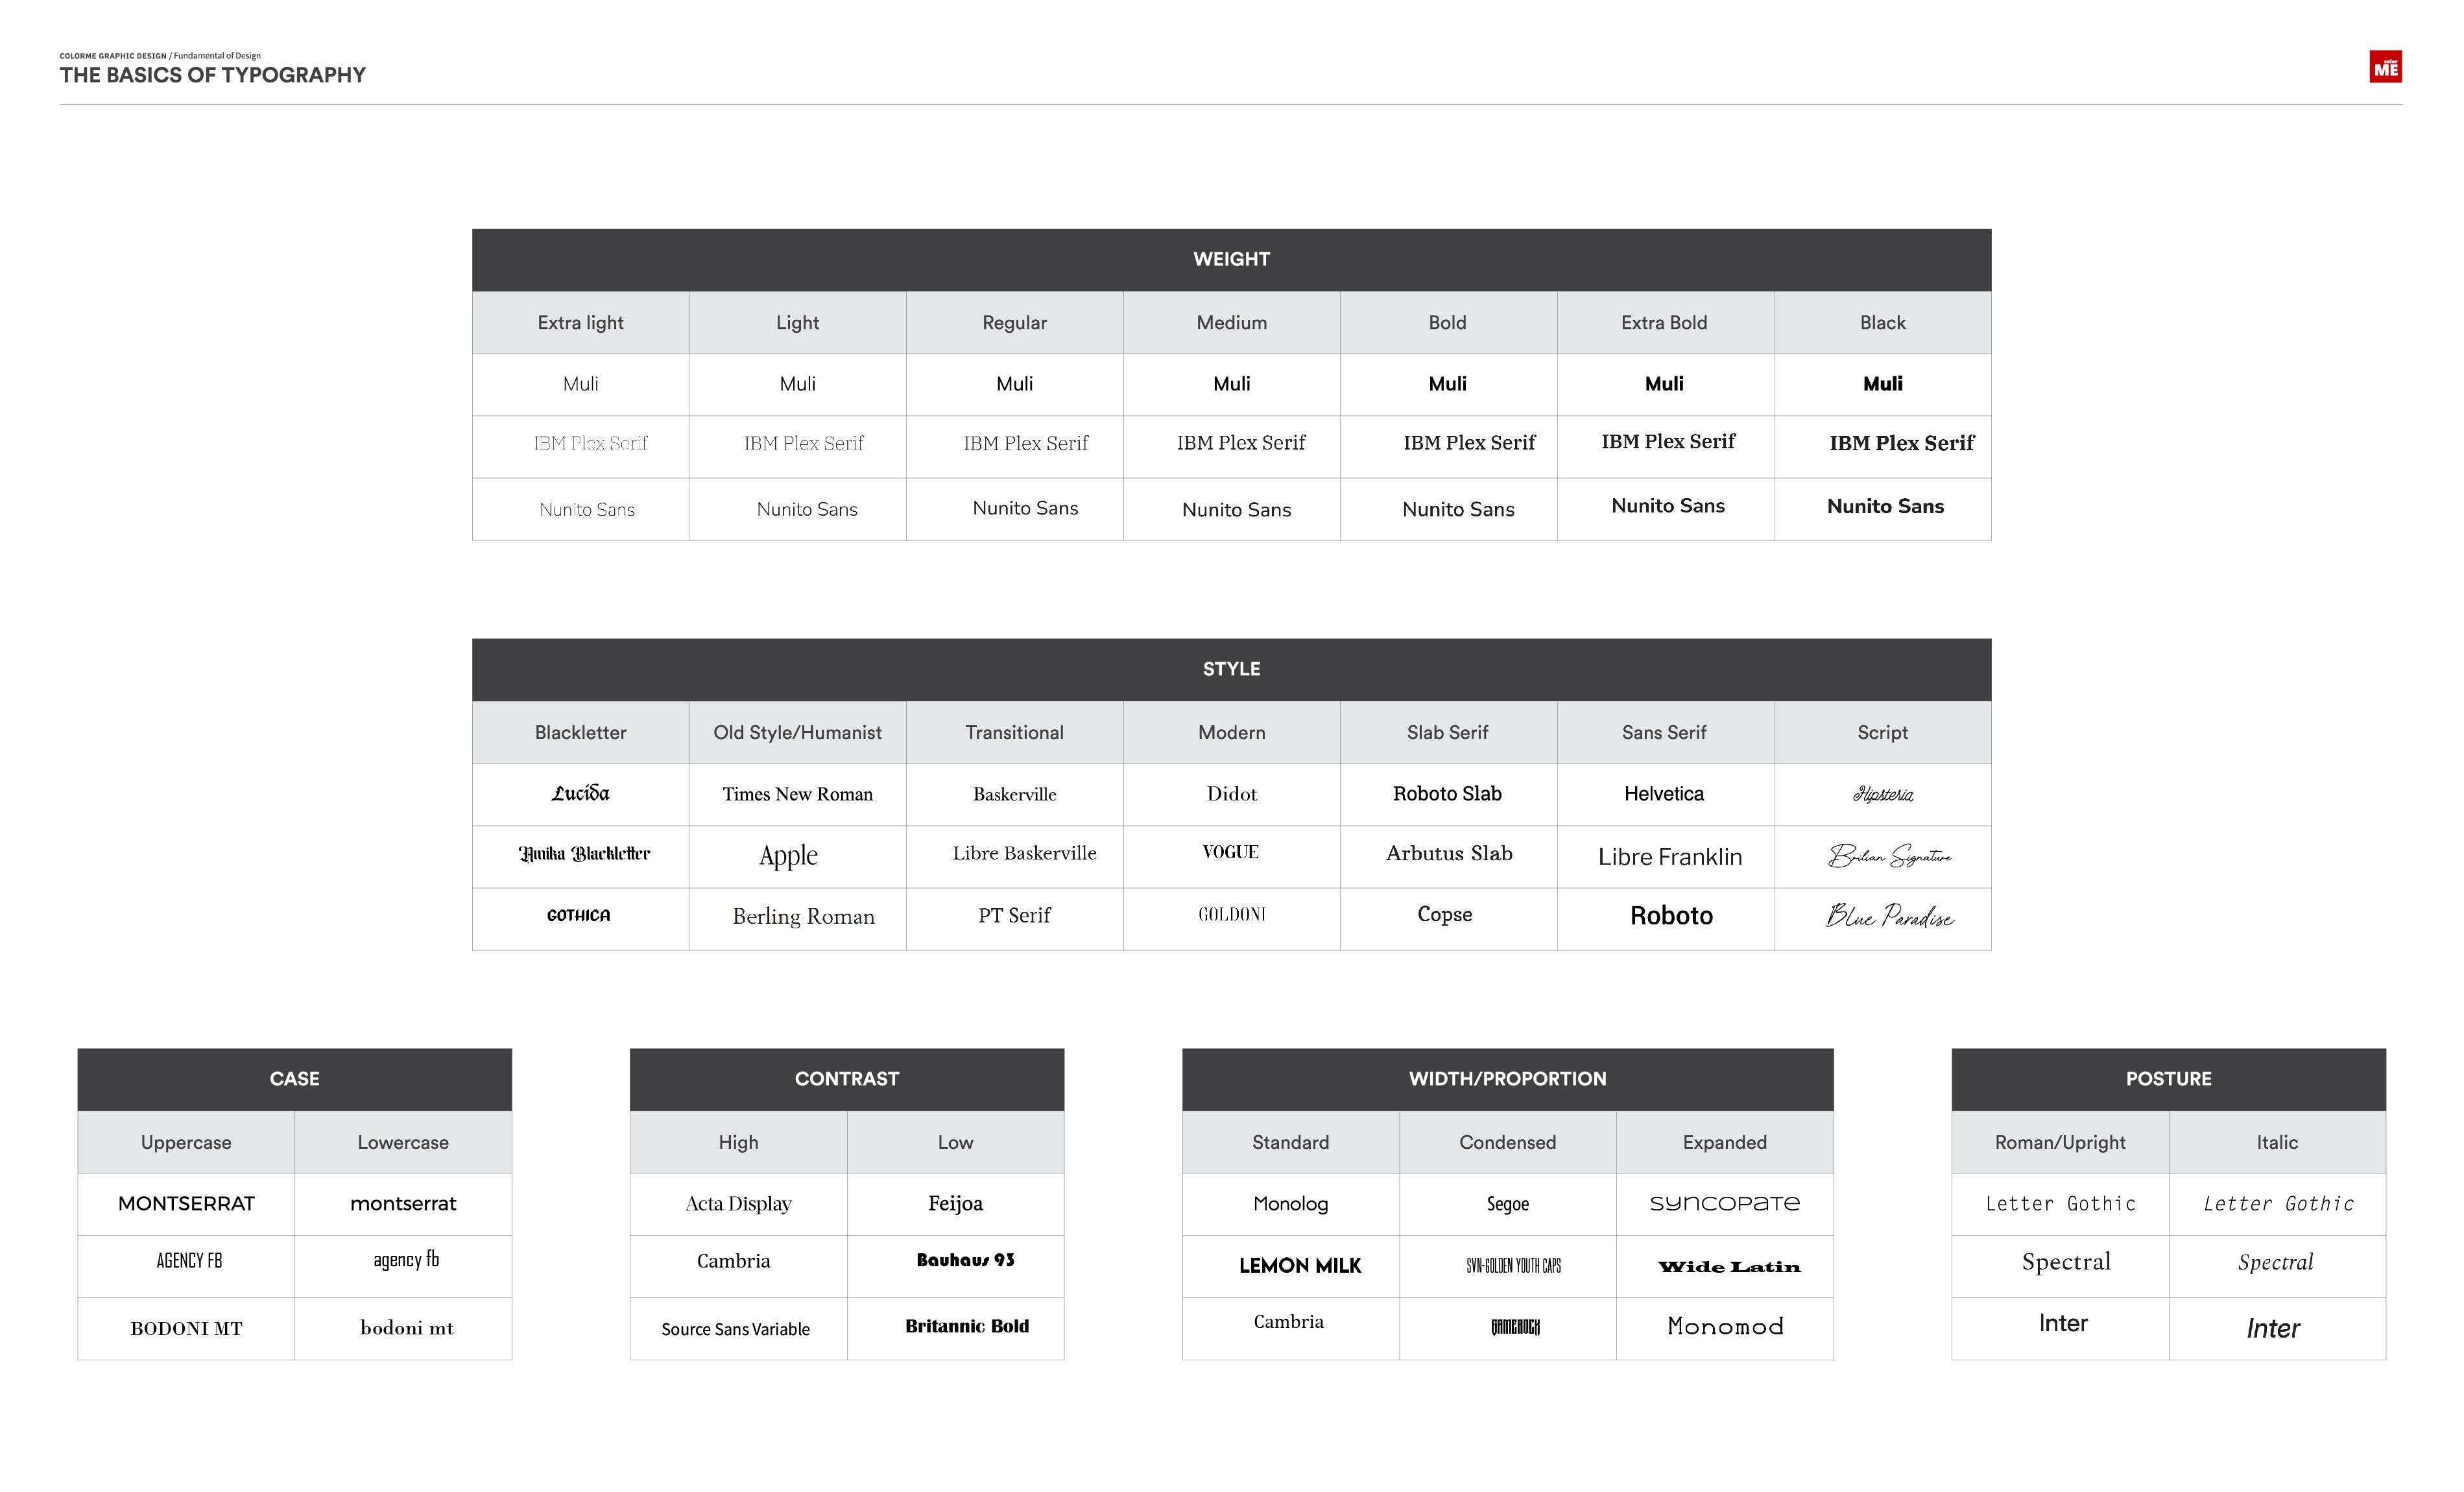Select the italic 'Spectral' cell
Screen dimensions: 2464x1492
[x=2277, y=1266]
